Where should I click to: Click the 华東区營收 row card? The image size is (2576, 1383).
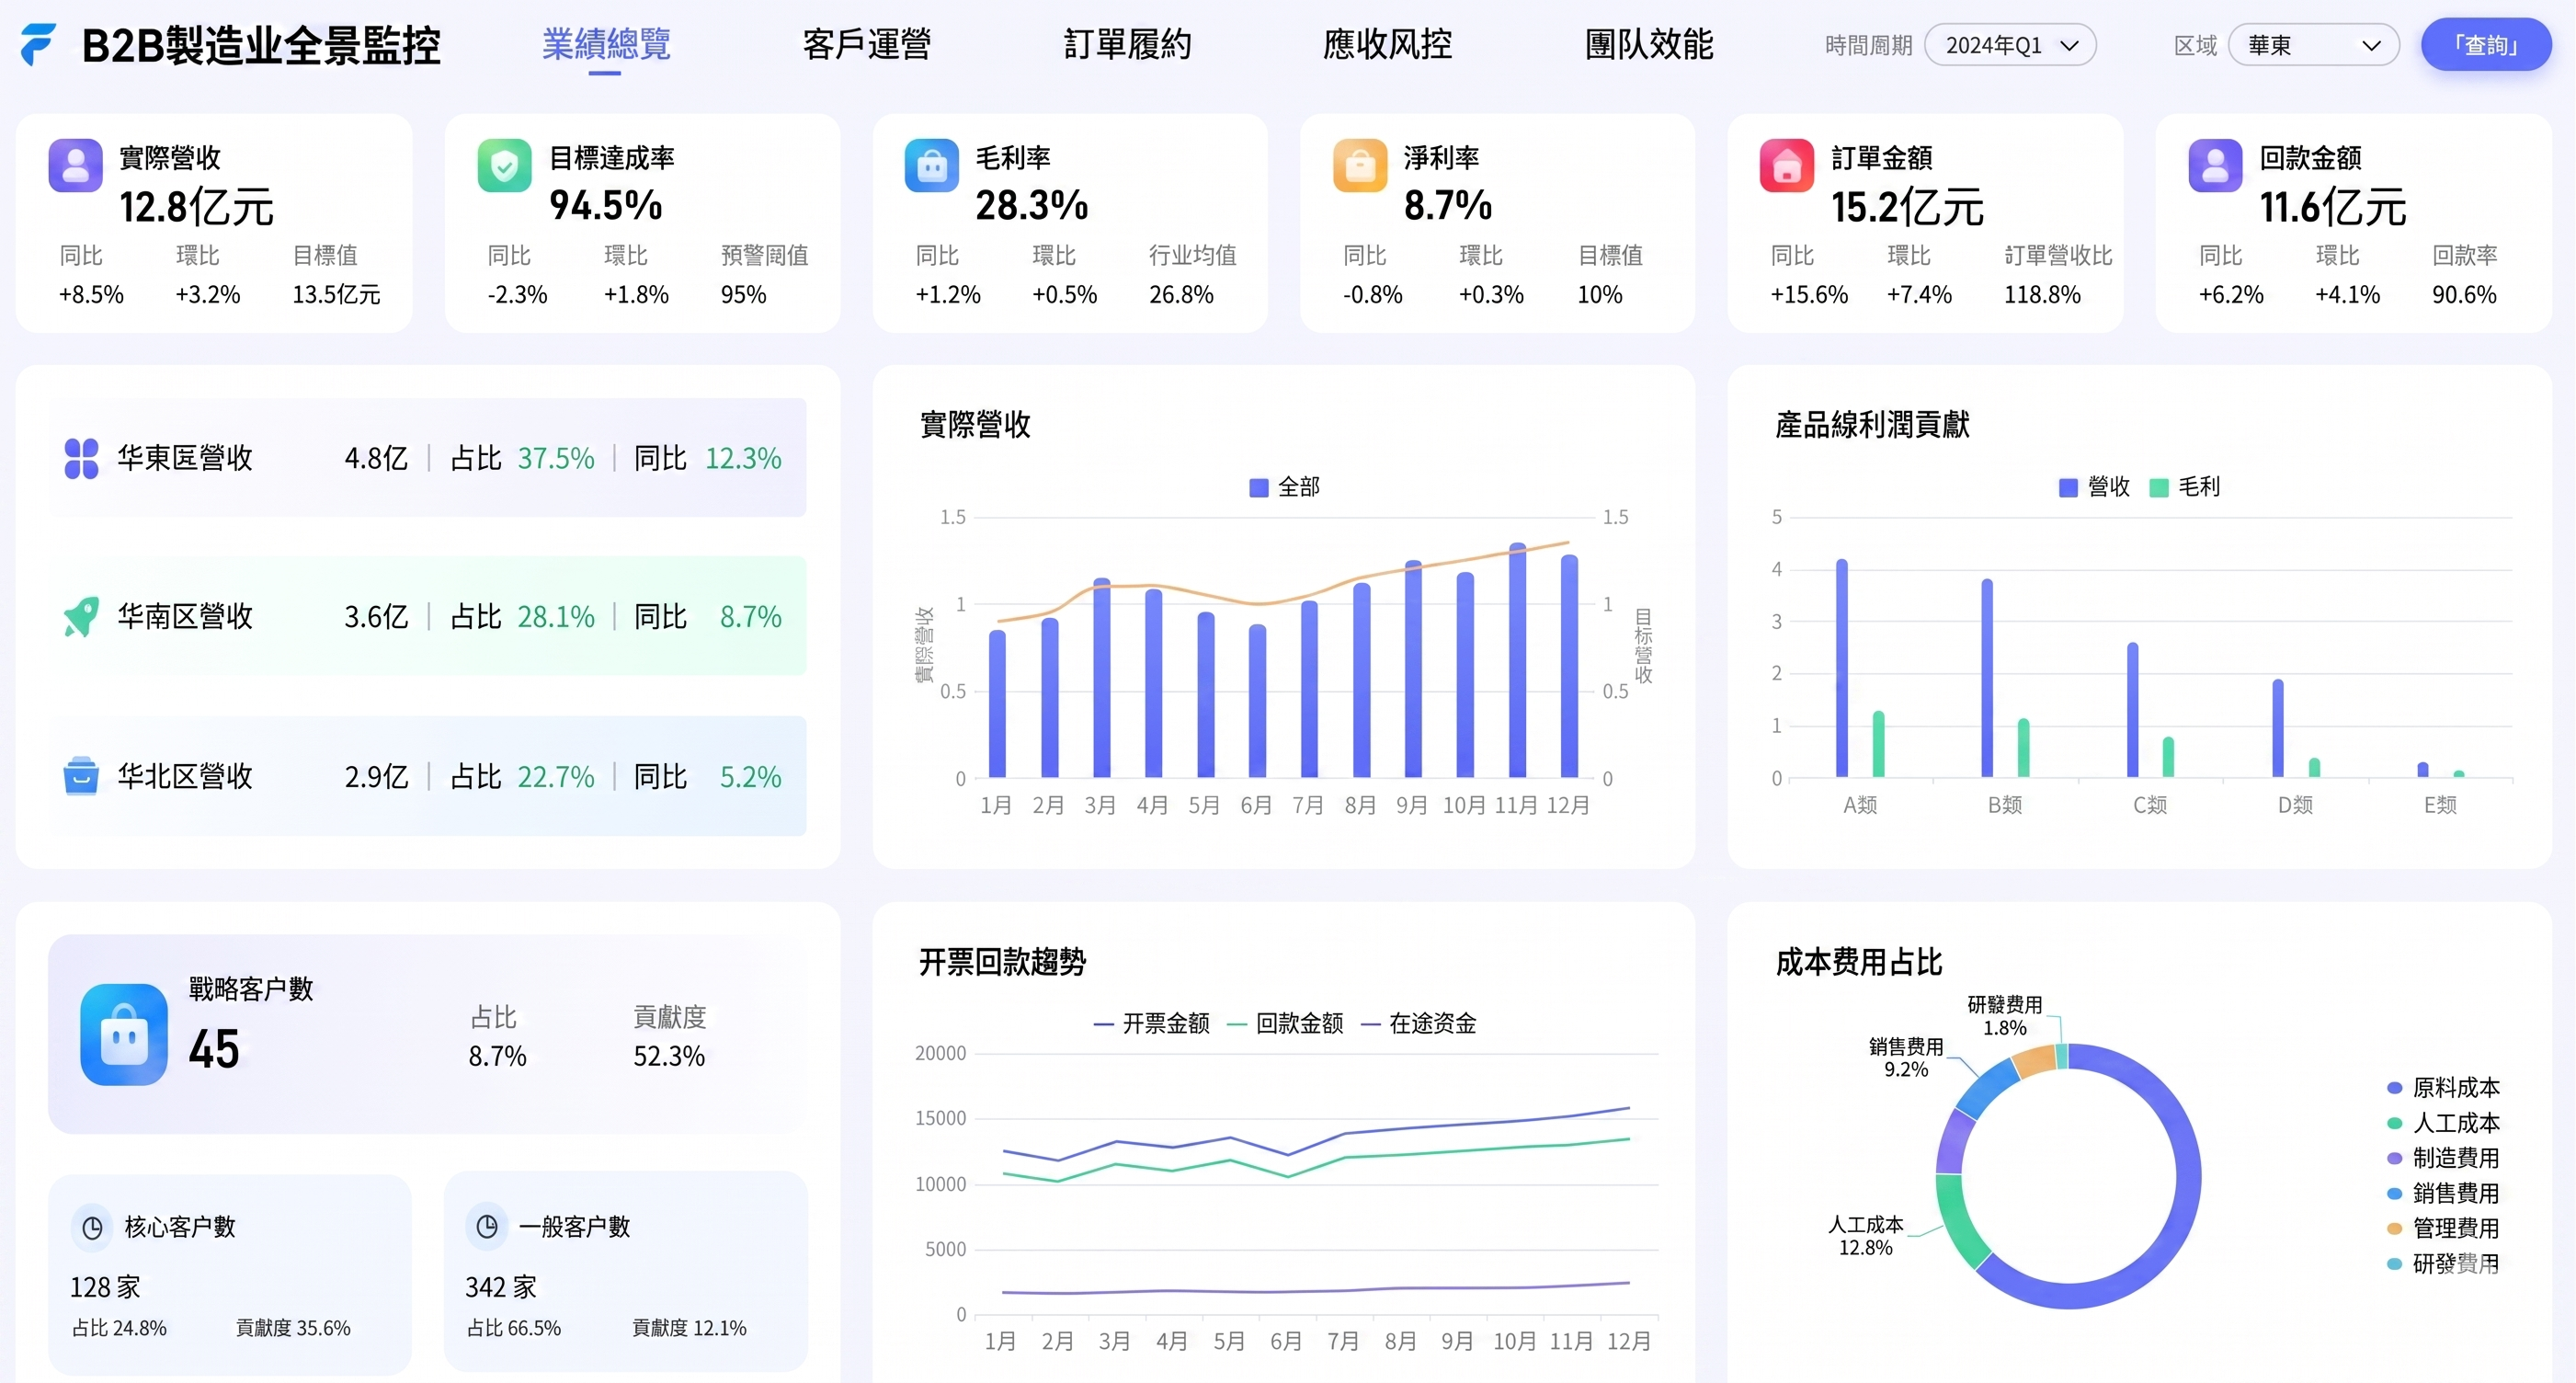427,458
